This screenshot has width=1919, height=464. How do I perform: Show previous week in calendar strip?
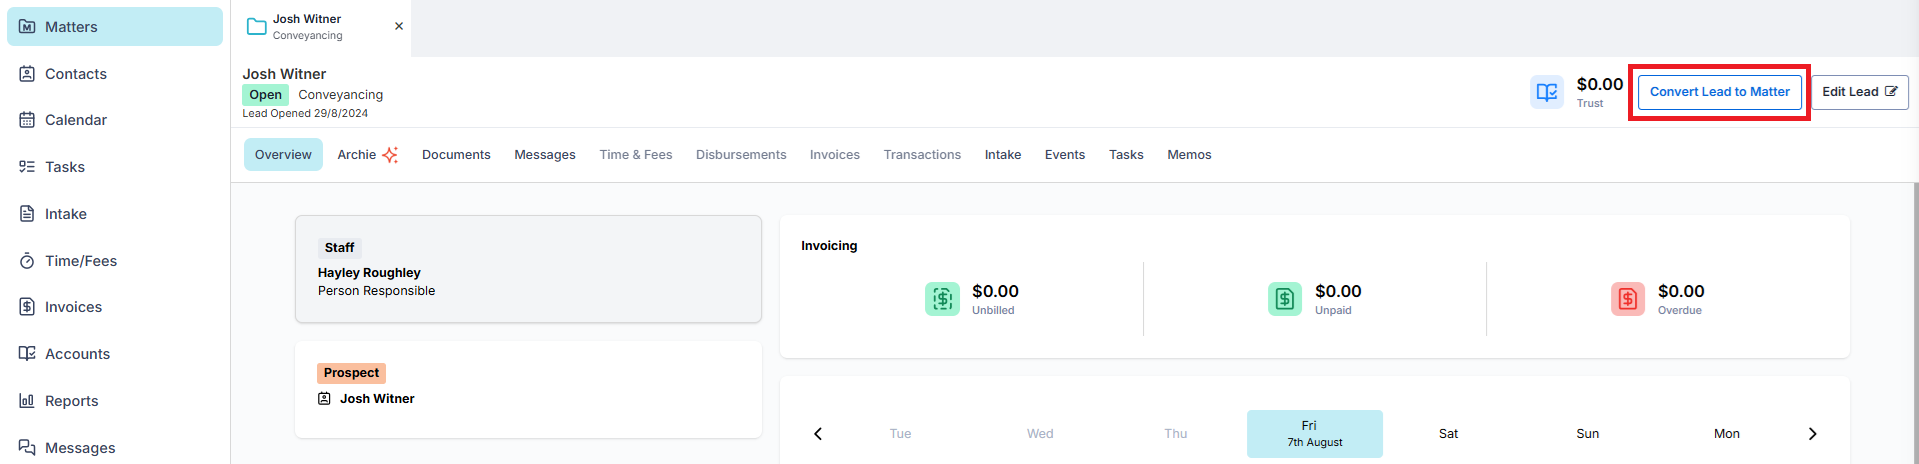point(818,434)
